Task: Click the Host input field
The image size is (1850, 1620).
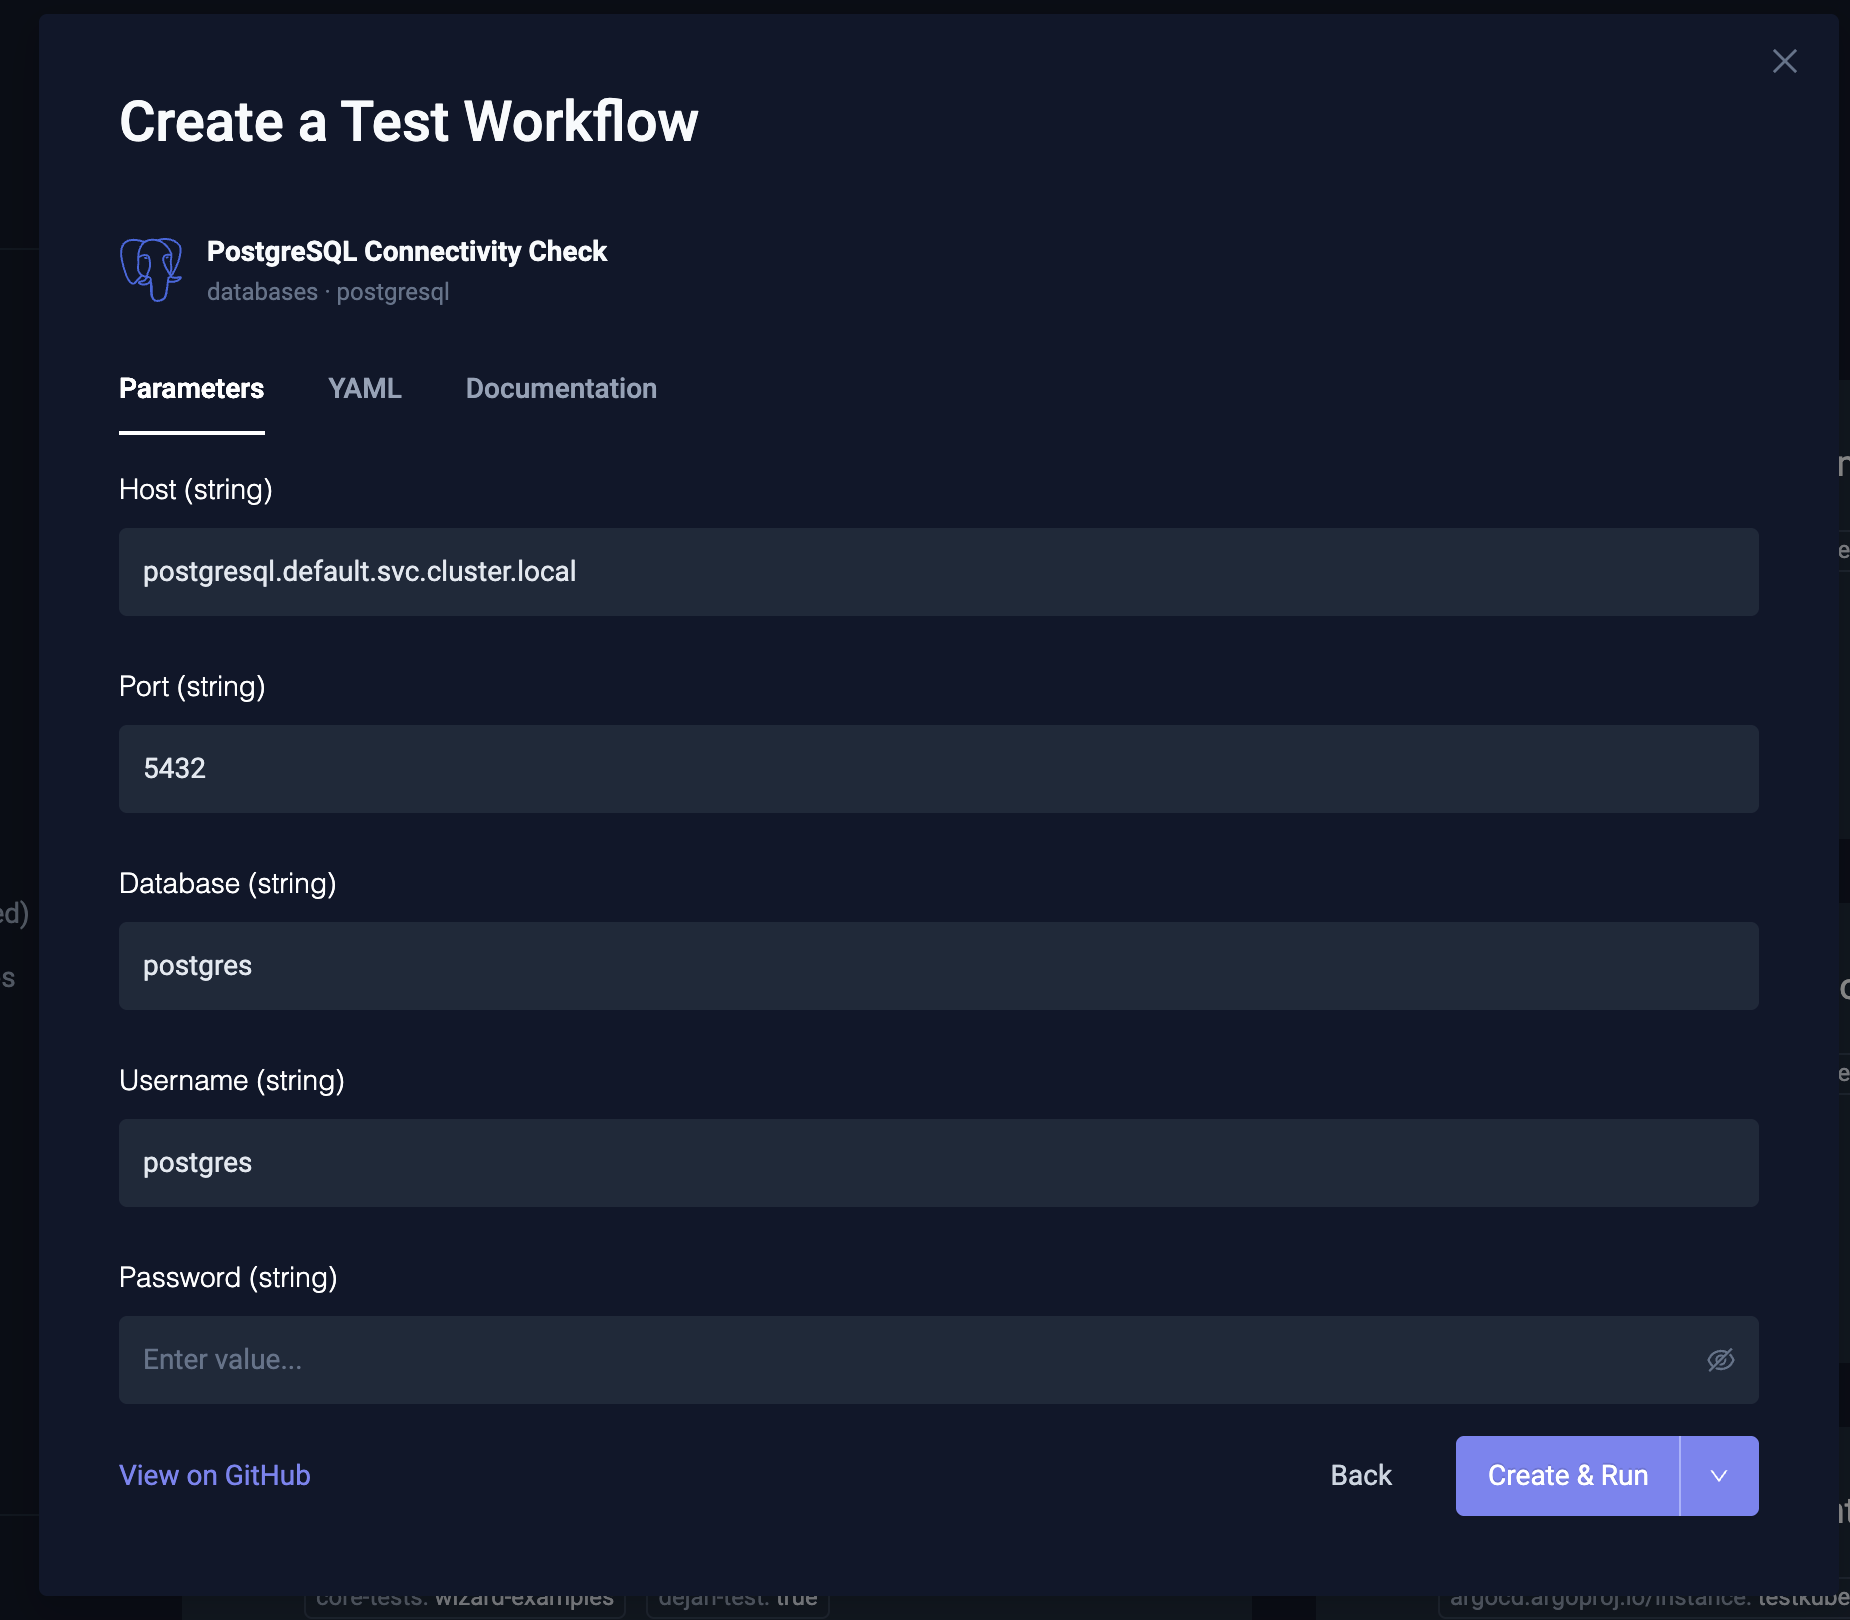Action: click(x=938, y=572)
